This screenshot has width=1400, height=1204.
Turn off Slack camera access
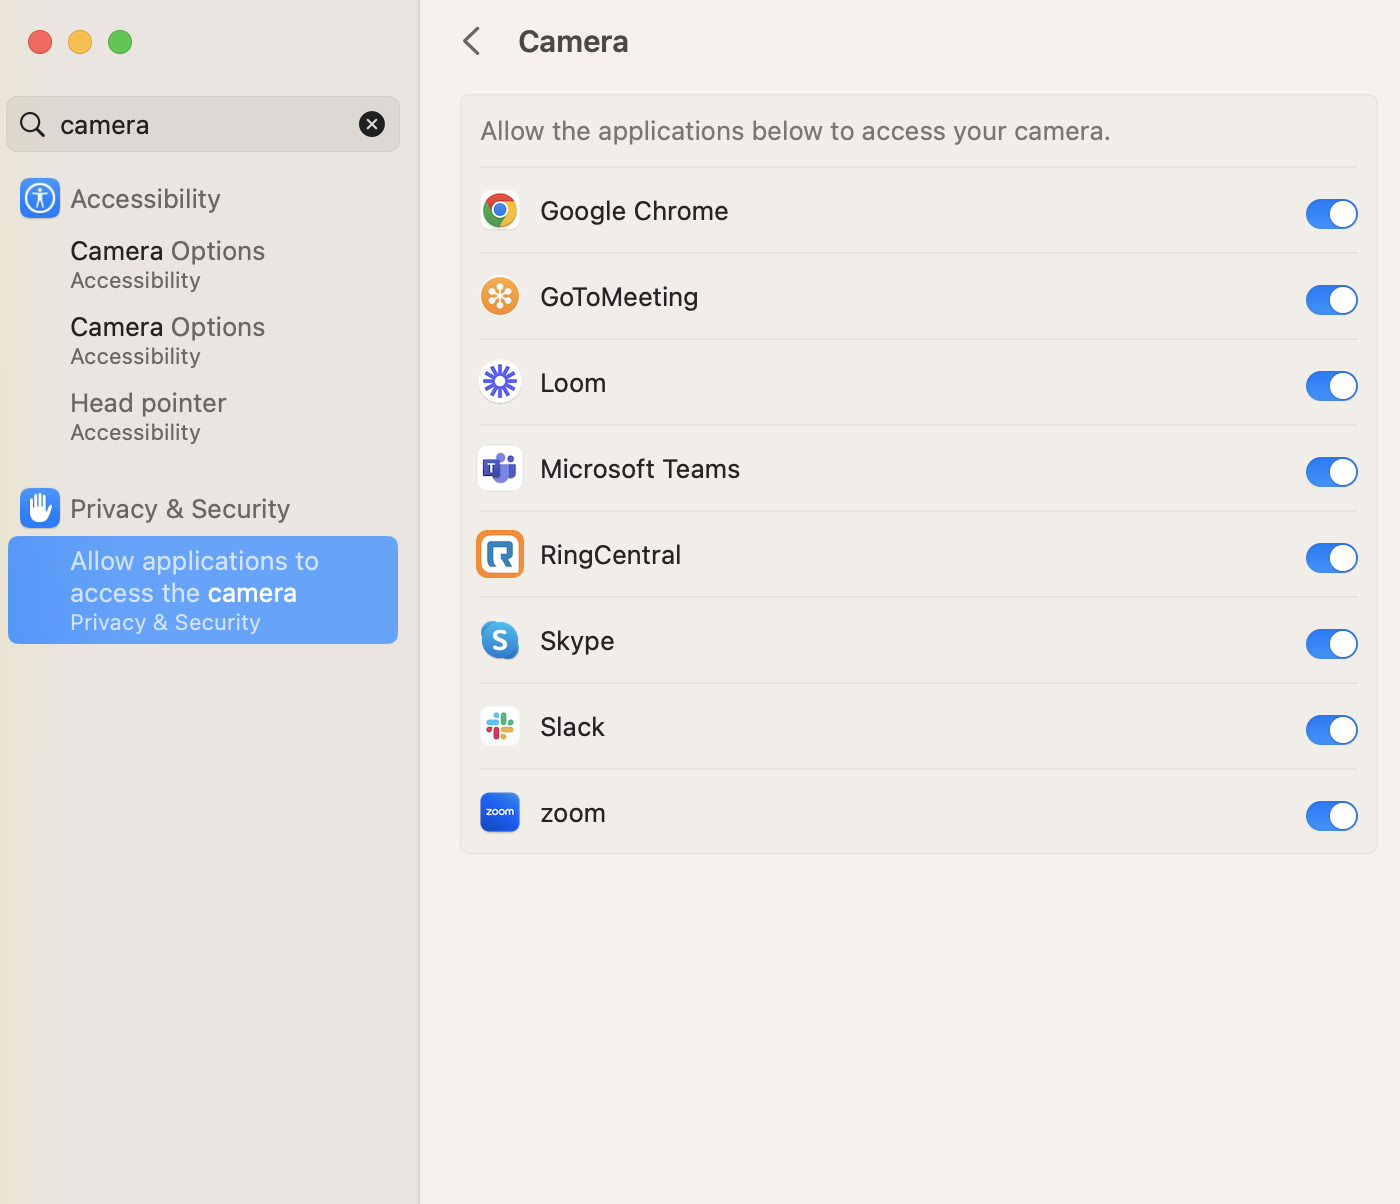point(1332,729)
